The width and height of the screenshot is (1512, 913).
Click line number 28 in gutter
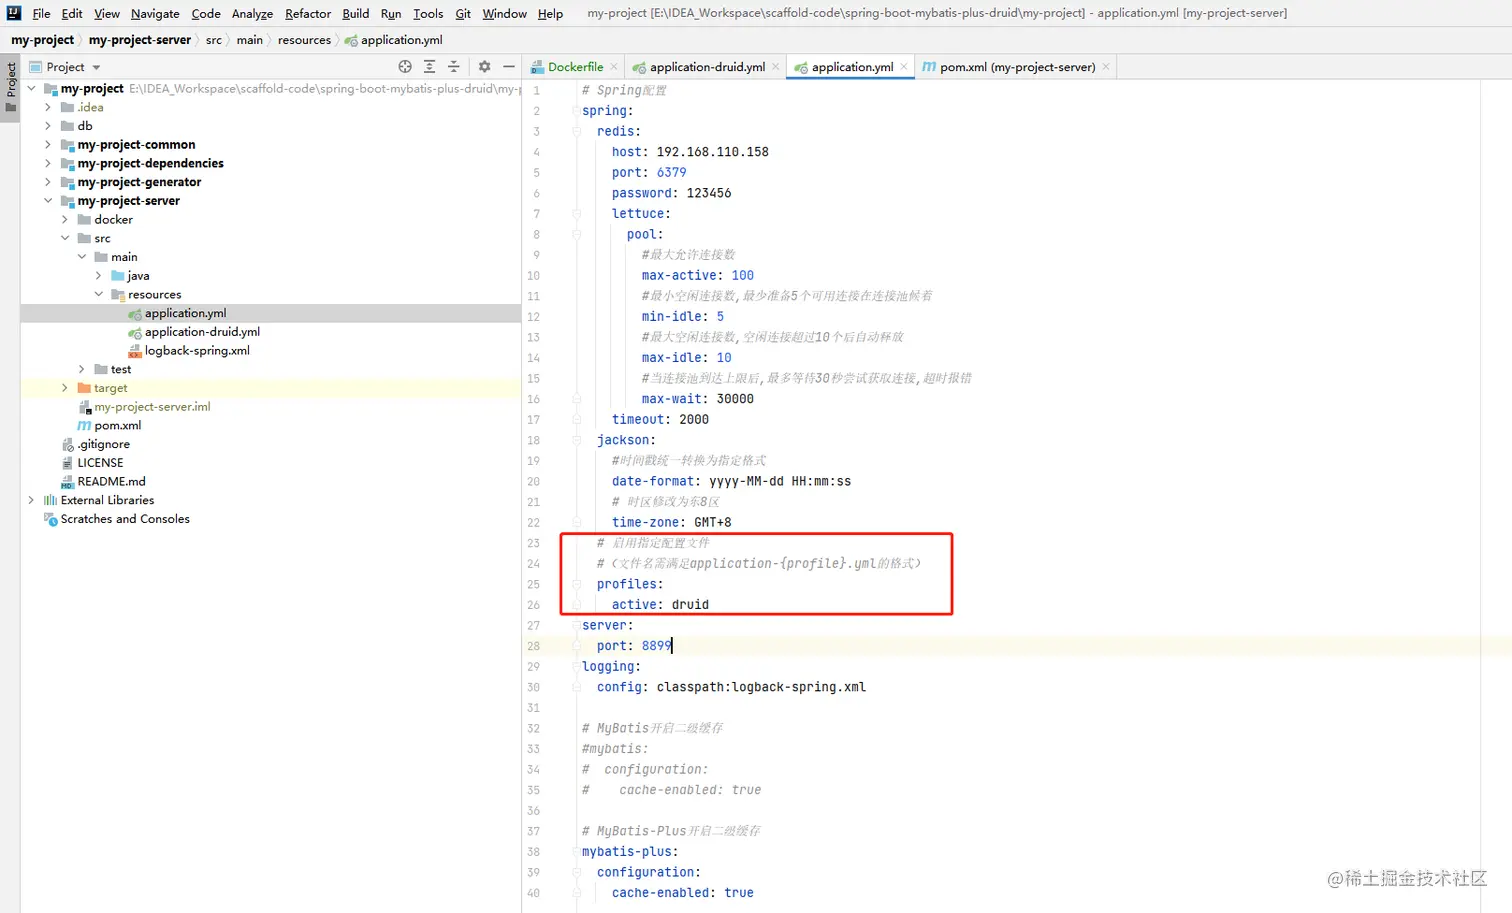click(x=533, y=646)
